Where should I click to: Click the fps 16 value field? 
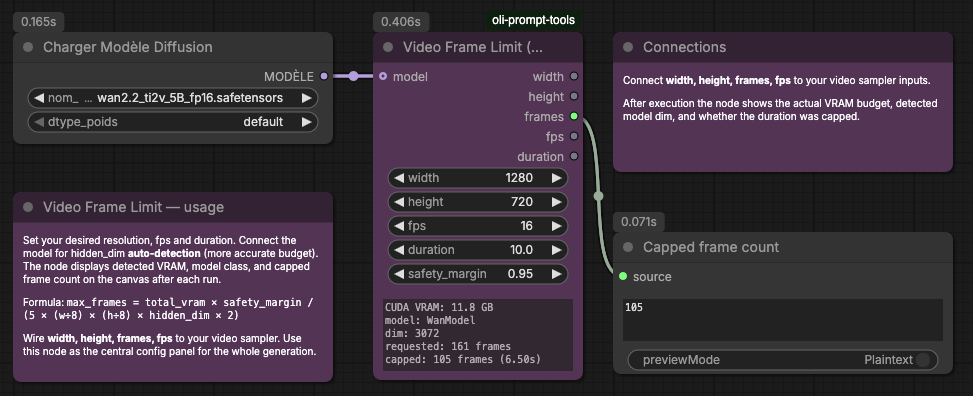(x=478, y=226)
